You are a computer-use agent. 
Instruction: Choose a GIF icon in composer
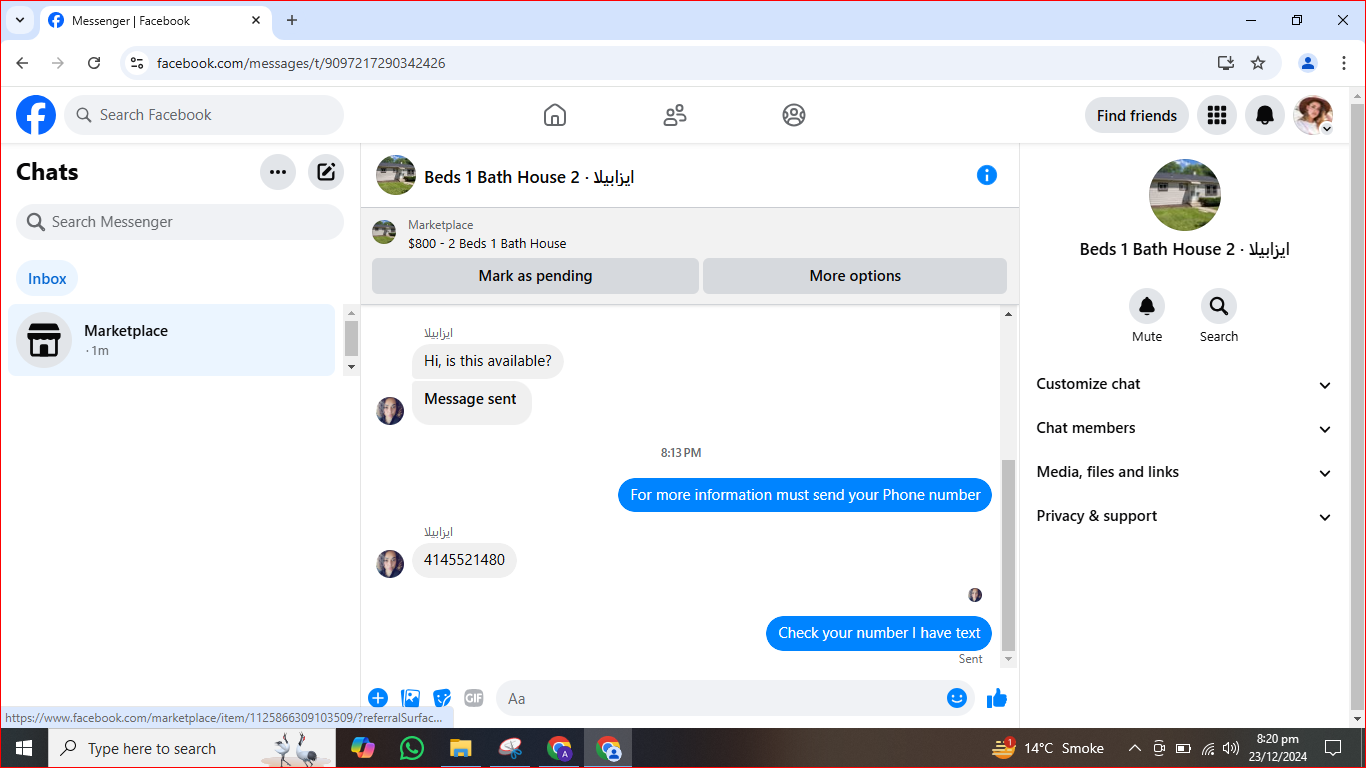474,698
